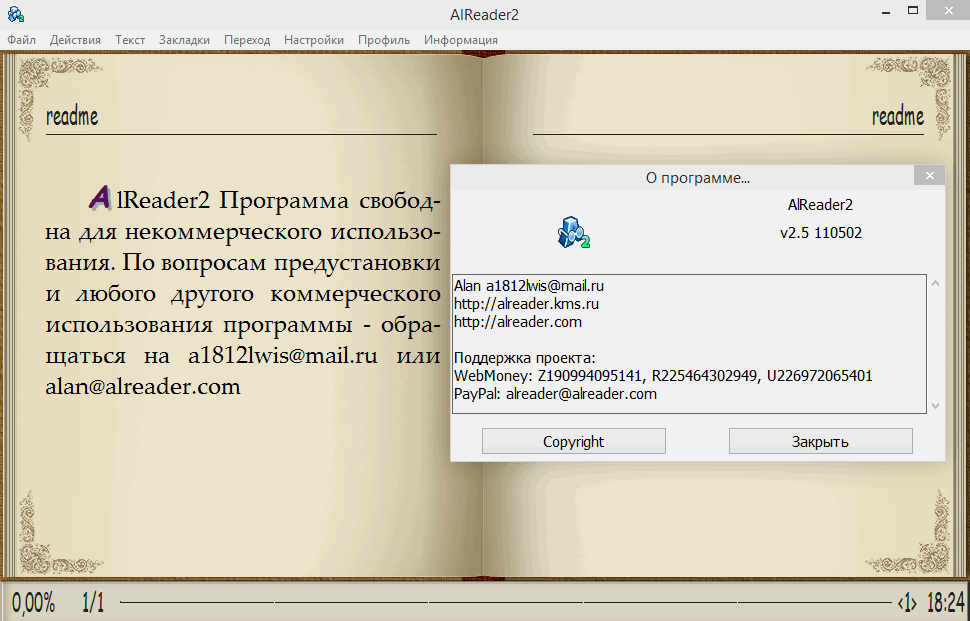
Task: Click the http://alreader.kms.ru line
Action: click(526, 304)
